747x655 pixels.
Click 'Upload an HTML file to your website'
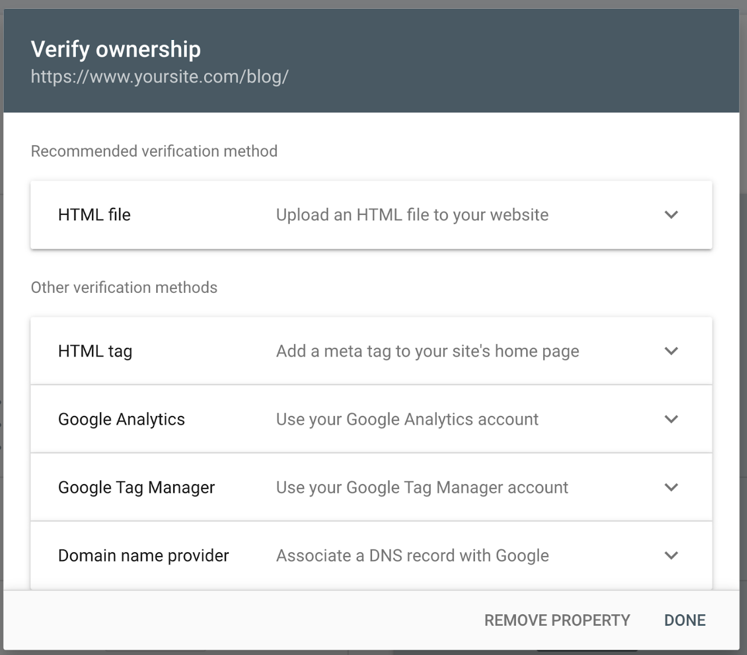412,215
